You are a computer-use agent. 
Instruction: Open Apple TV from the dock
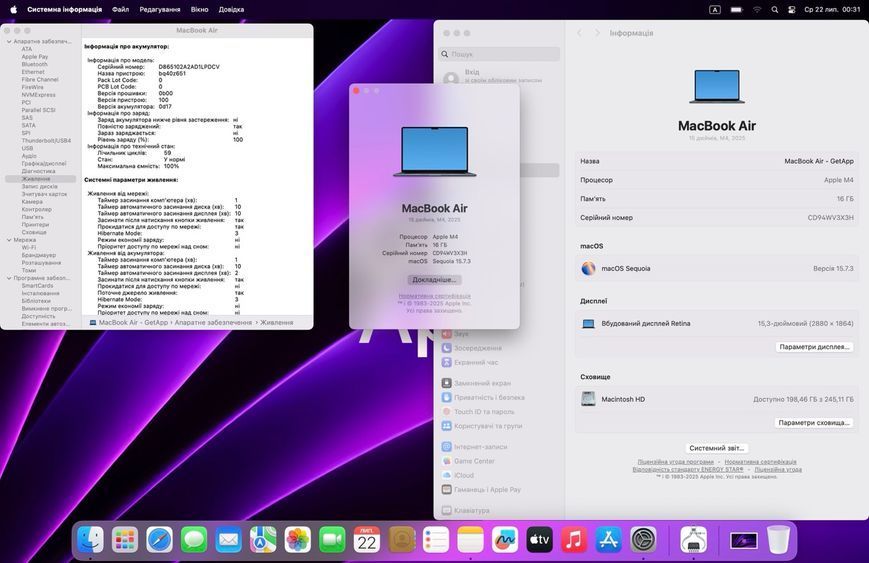click(x=539, y=539)
